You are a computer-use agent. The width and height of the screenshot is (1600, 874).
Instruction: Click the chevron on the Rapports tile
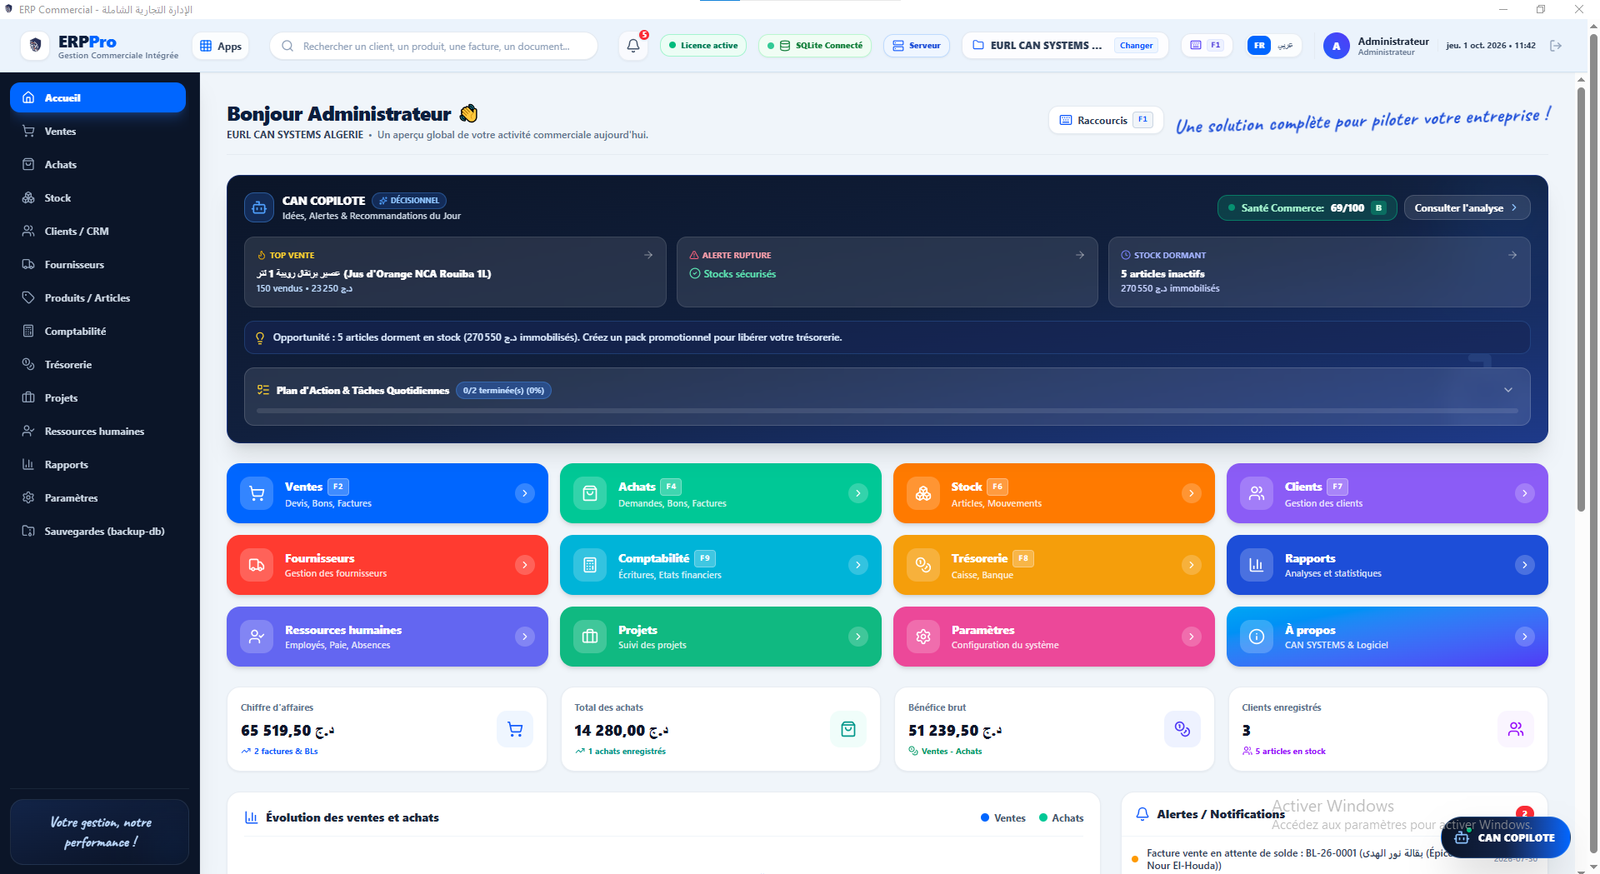click(1524, 565)
